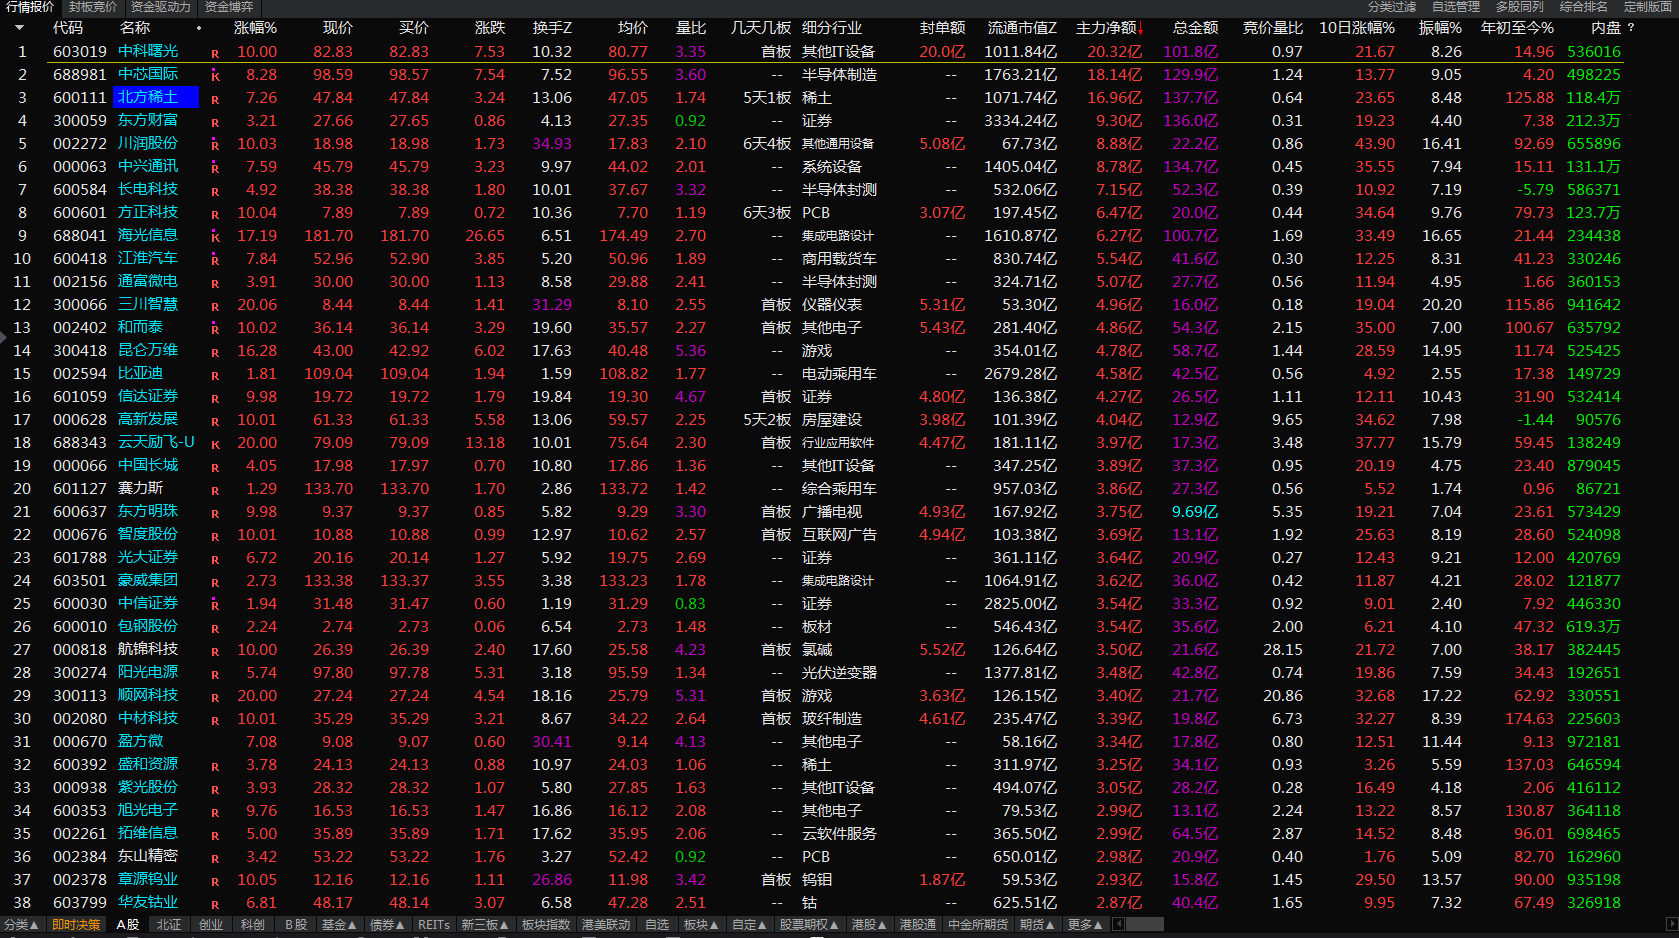1679x938 pixels.
Task: Open the 板块 dropdown tab
Action: 701,925
